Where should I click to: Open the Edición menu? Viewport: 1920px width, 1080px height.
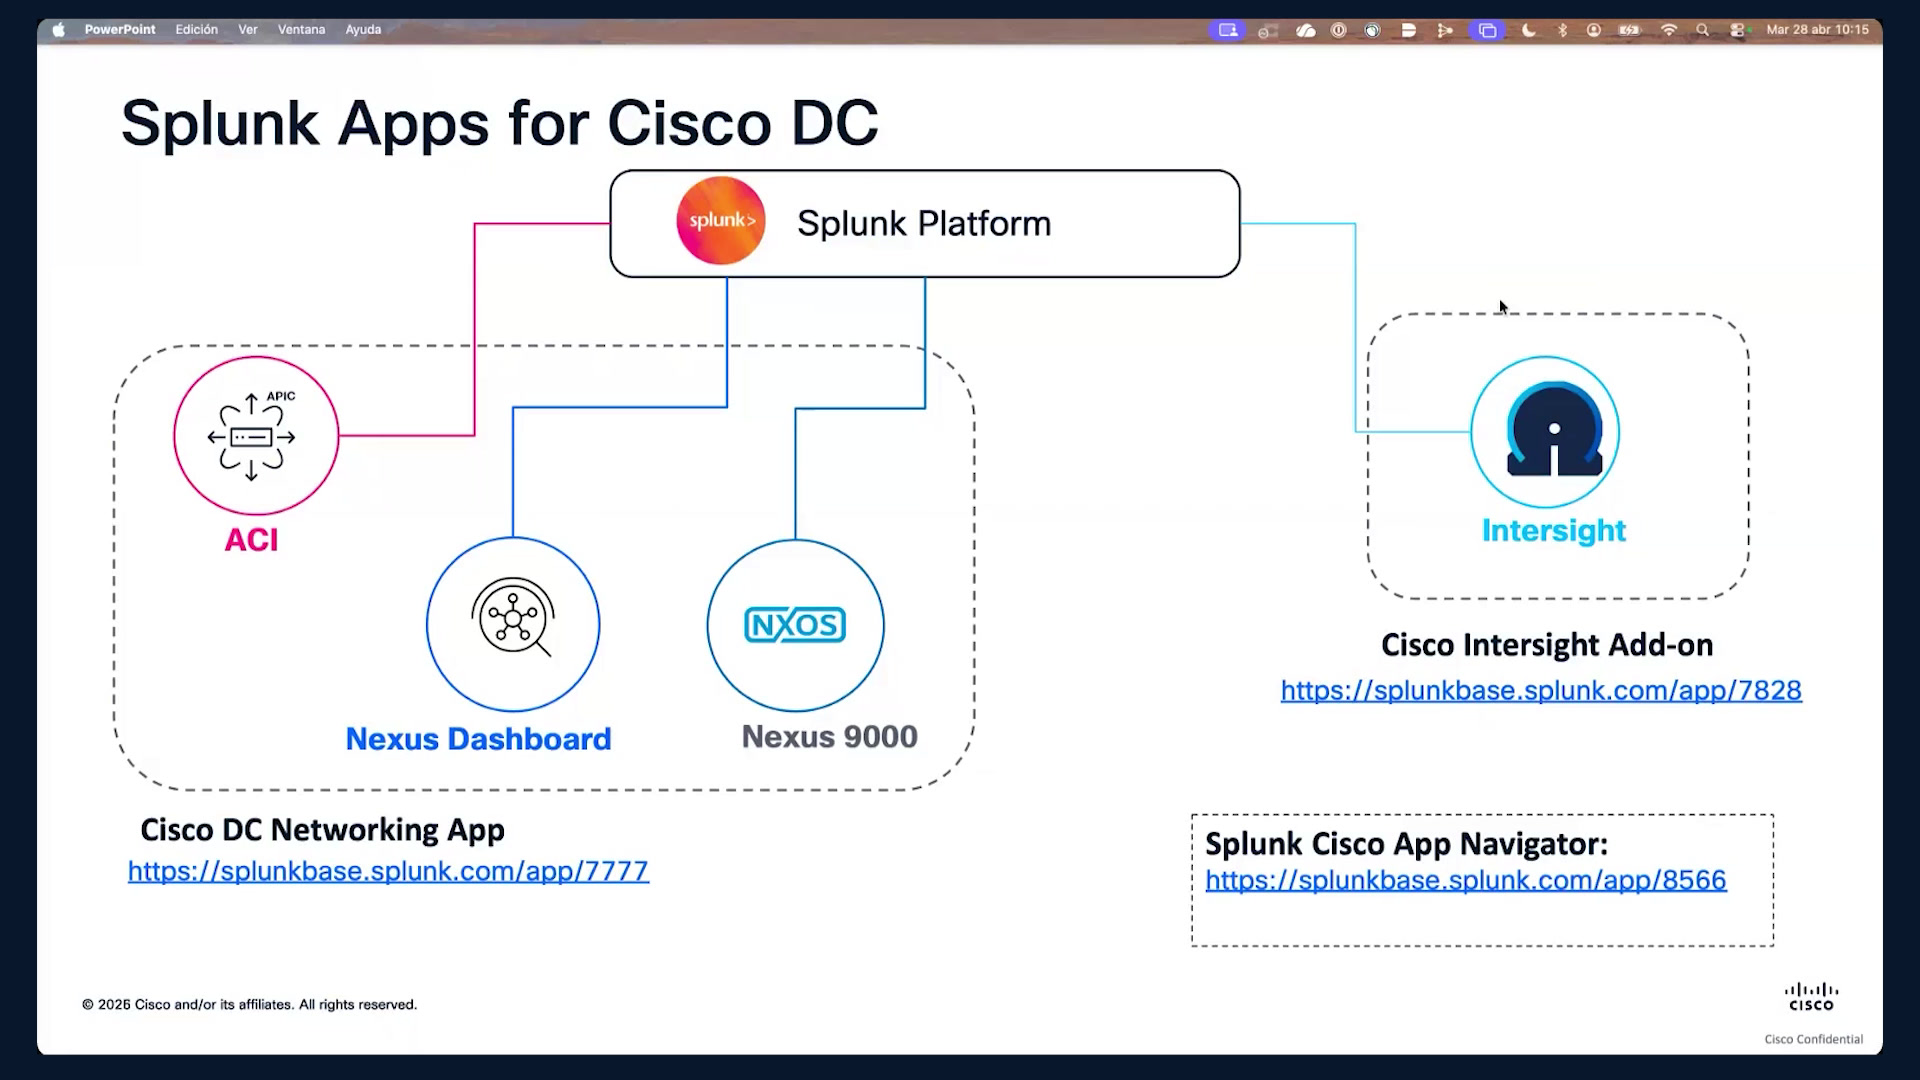[x=197, y=30]
